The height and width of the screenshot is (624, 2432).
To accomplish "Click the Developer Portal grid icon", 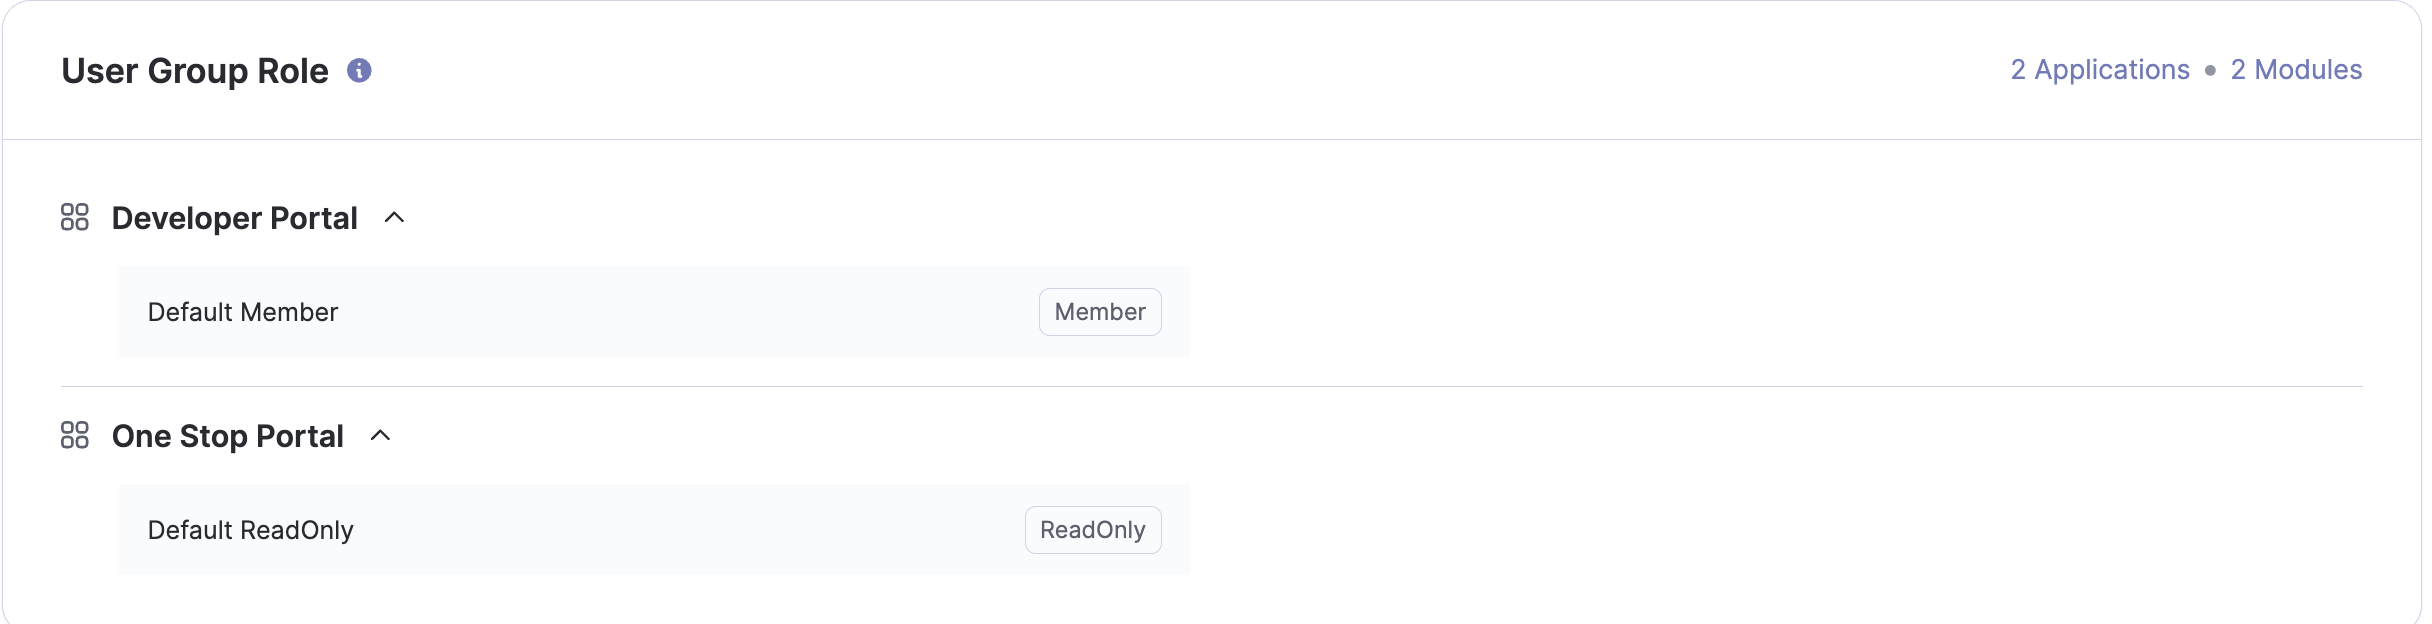I will coord(75,217).
